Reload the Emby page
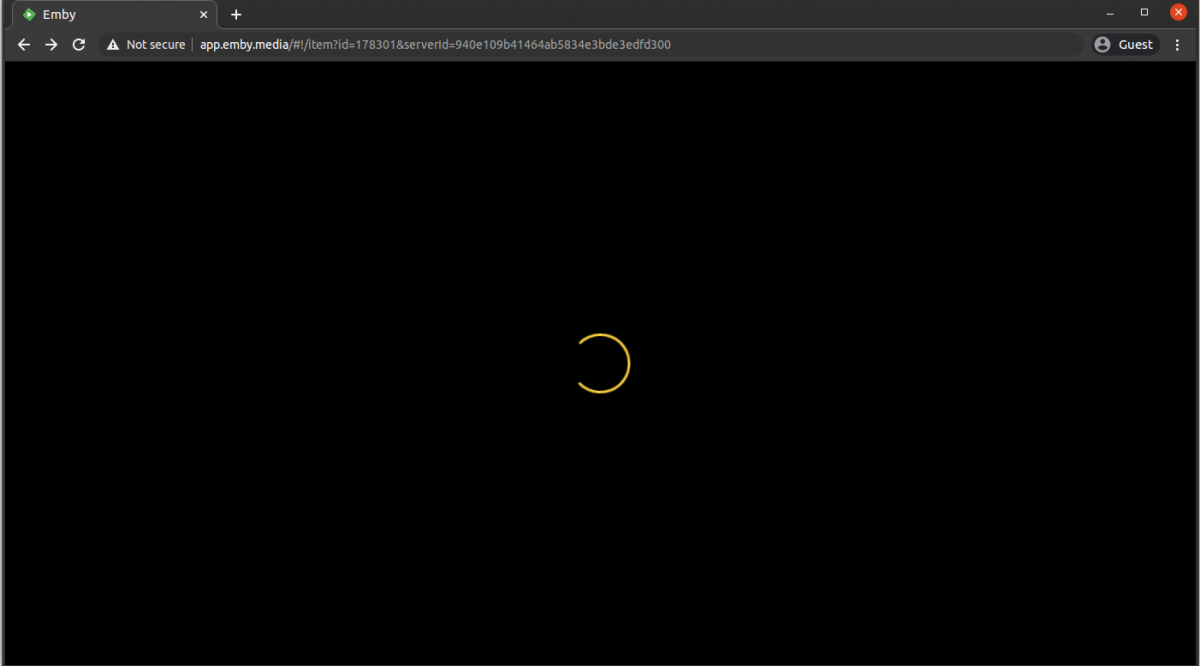This screenshot has height=666, width=1200. [x=79, y=45]
